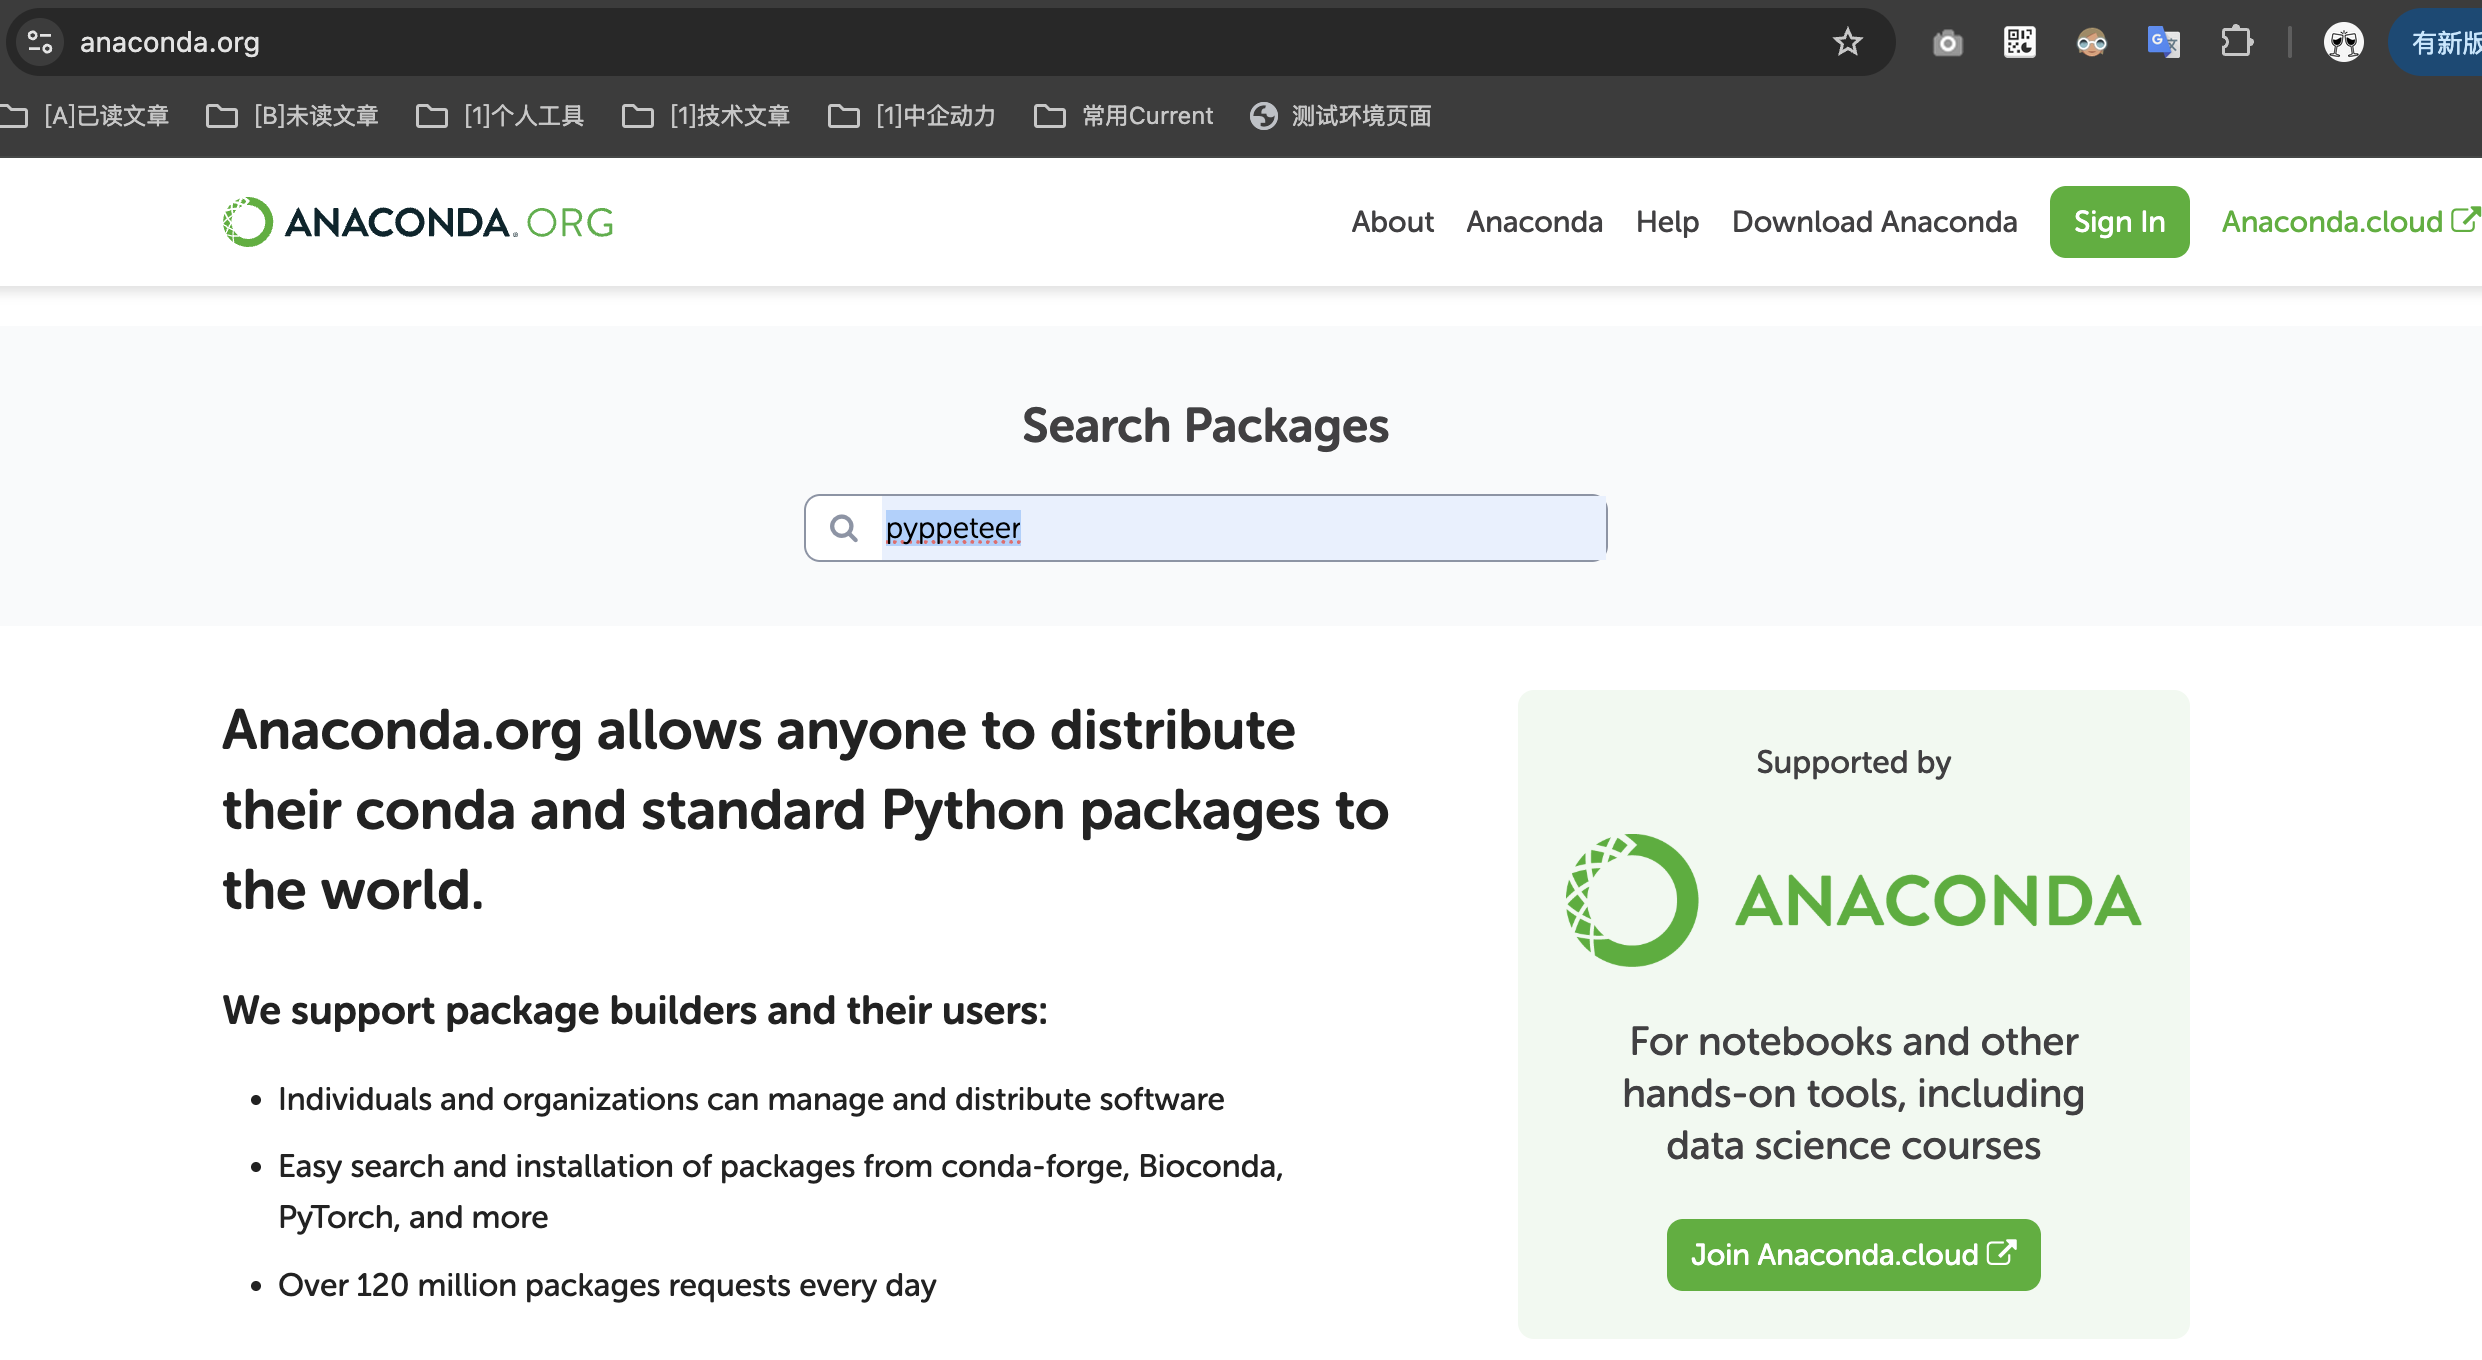Click the search magnifier icon

point(844,528)
